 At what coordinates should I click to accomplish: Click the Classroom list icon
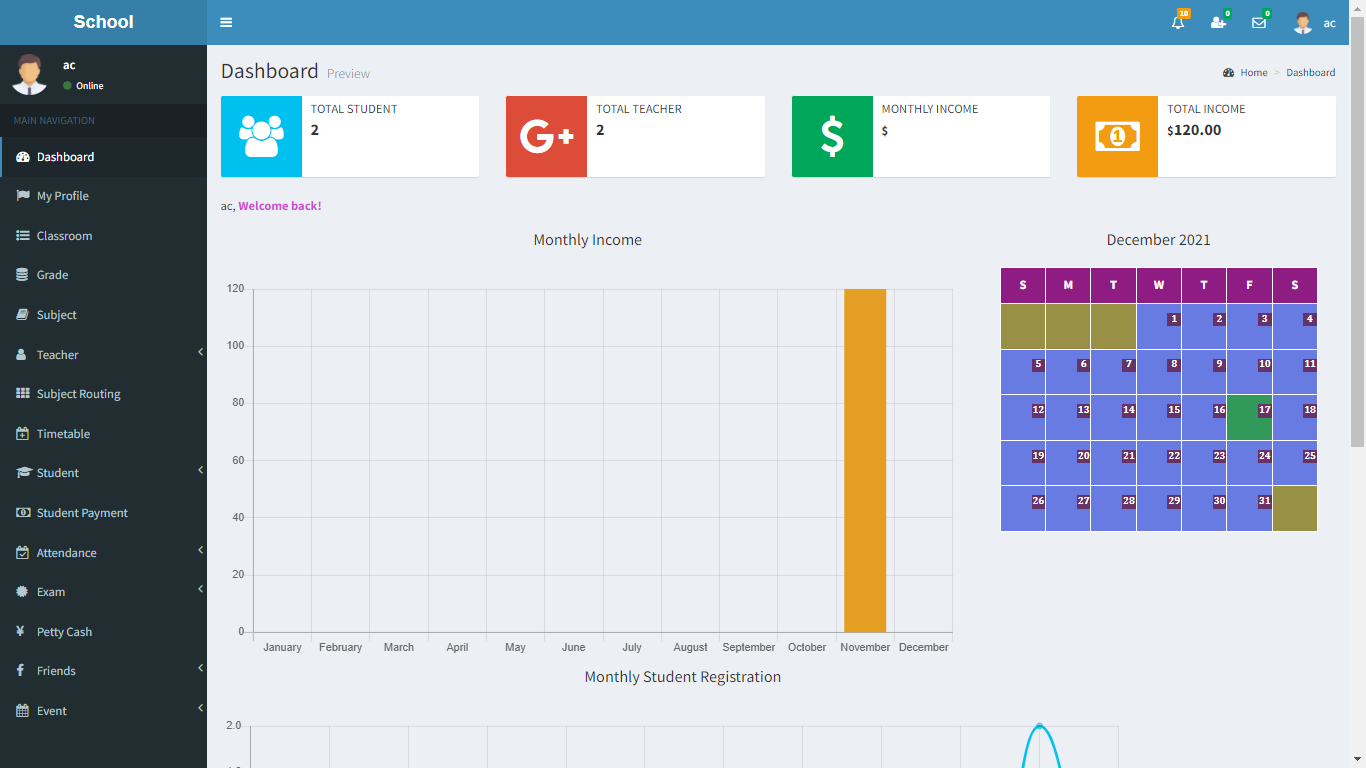23,236
